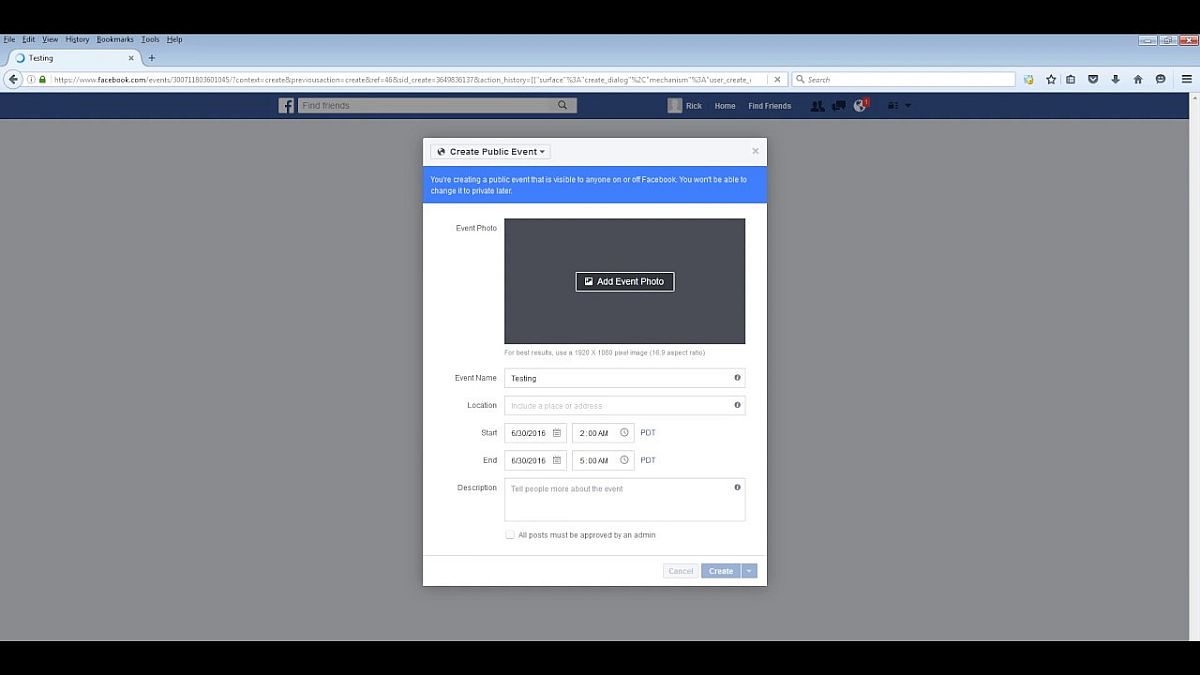This screenshot has height=675, width=1200.
Task: Open the Bookmarks menu in Firefox
Action: (115, 39)
